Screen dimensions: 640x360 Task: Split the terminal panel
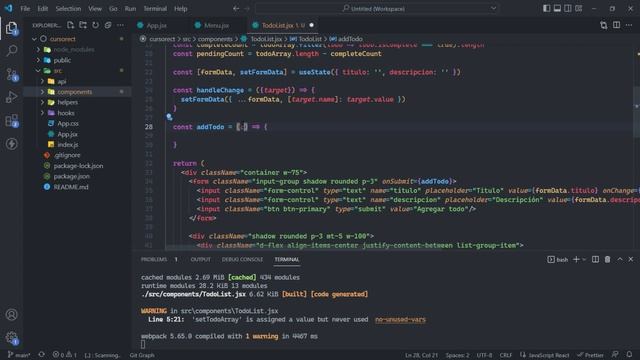pyautogui.click(x=596, y=259)
